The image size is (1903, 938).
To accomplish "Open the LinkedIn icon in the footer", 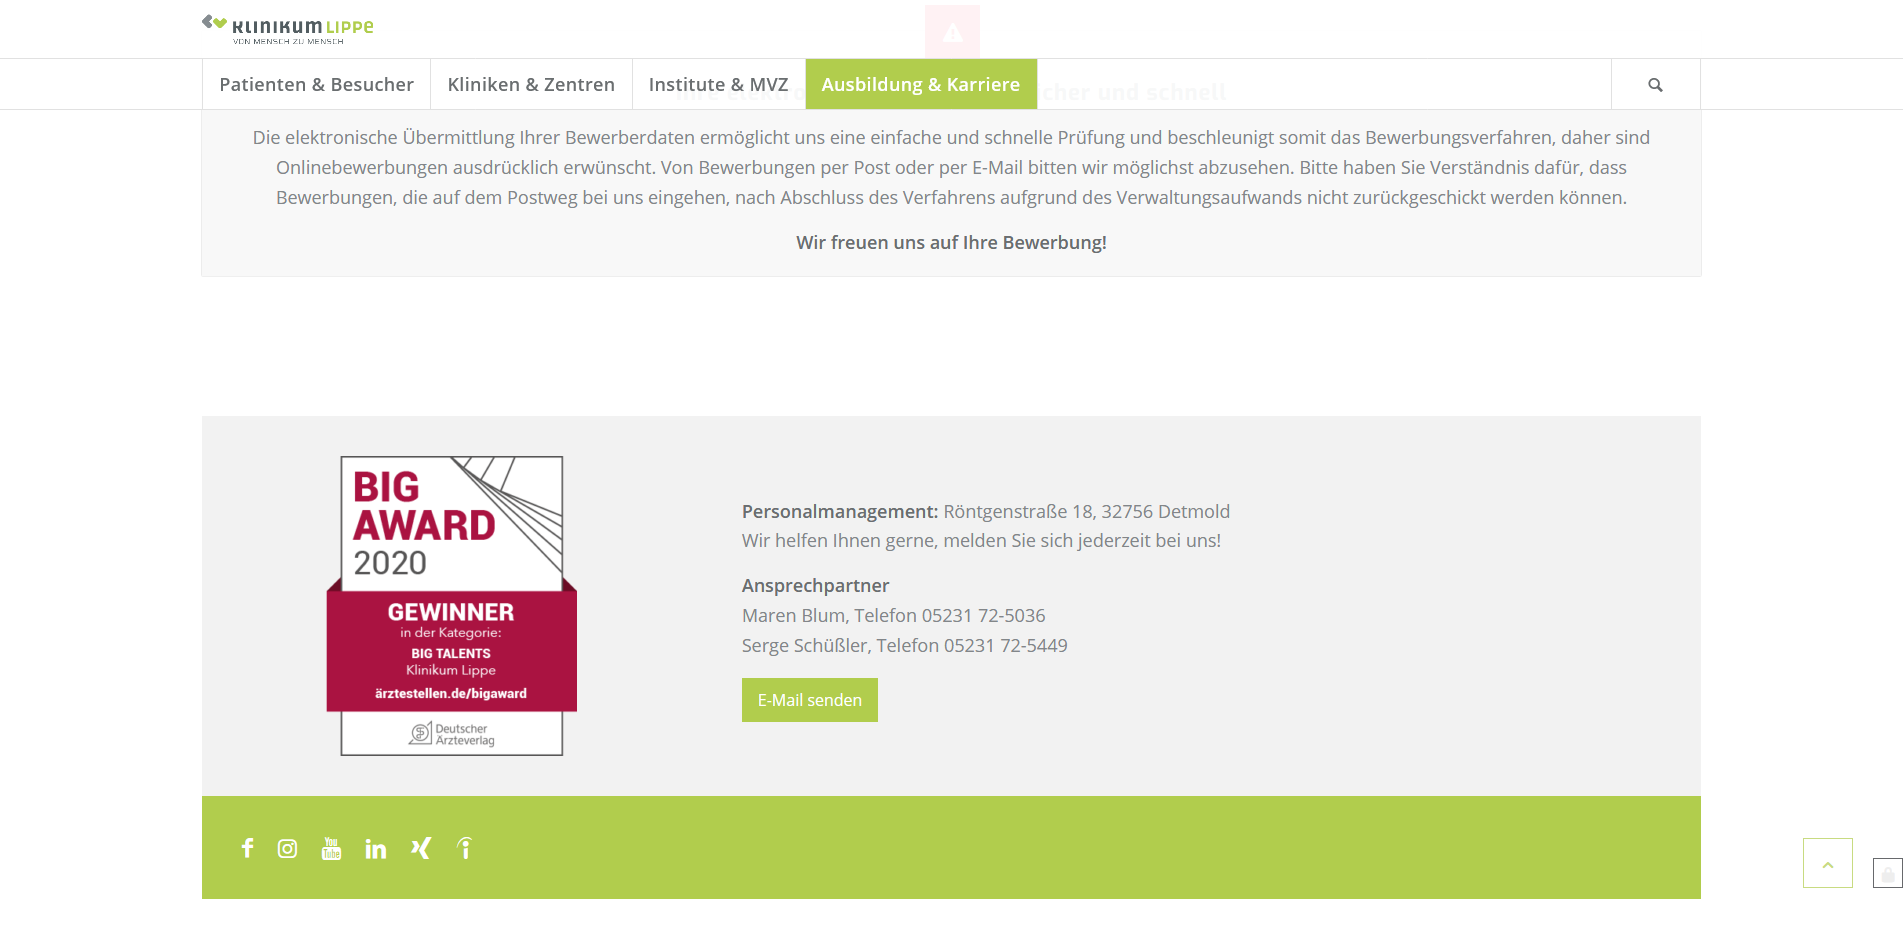I will [376, 849].
